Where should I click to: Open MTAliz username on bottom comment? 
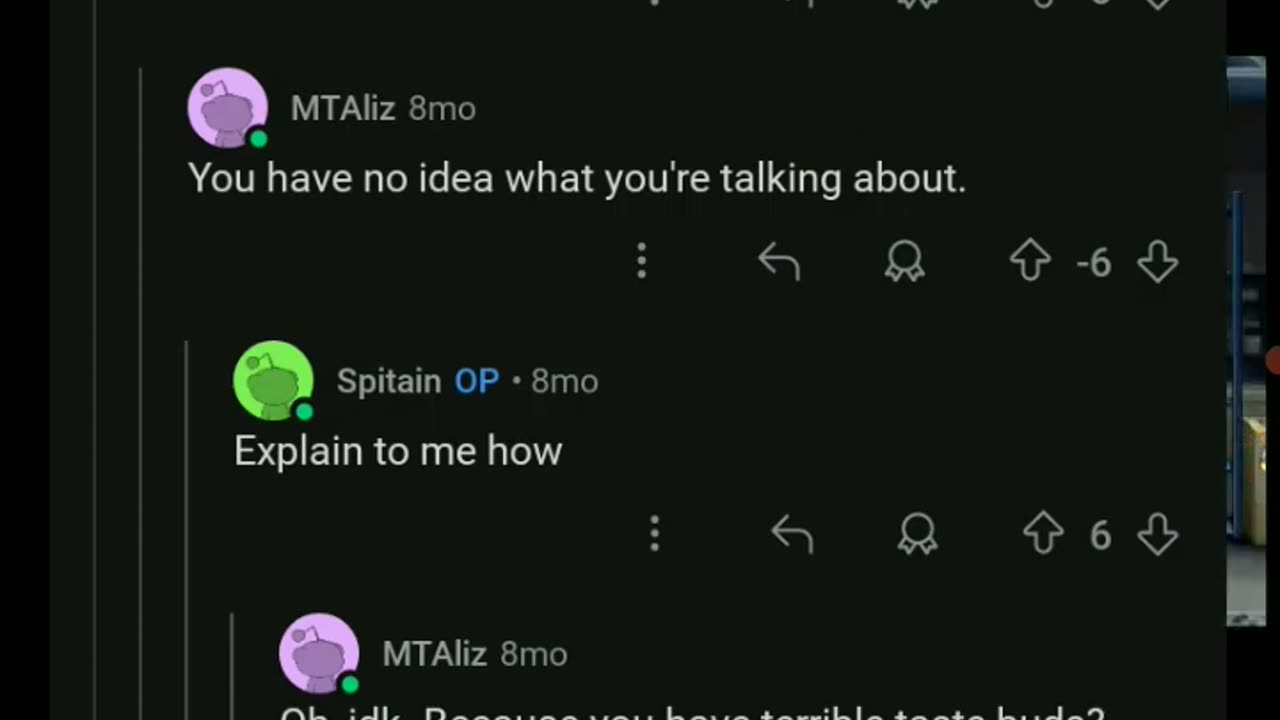point(435,654)
